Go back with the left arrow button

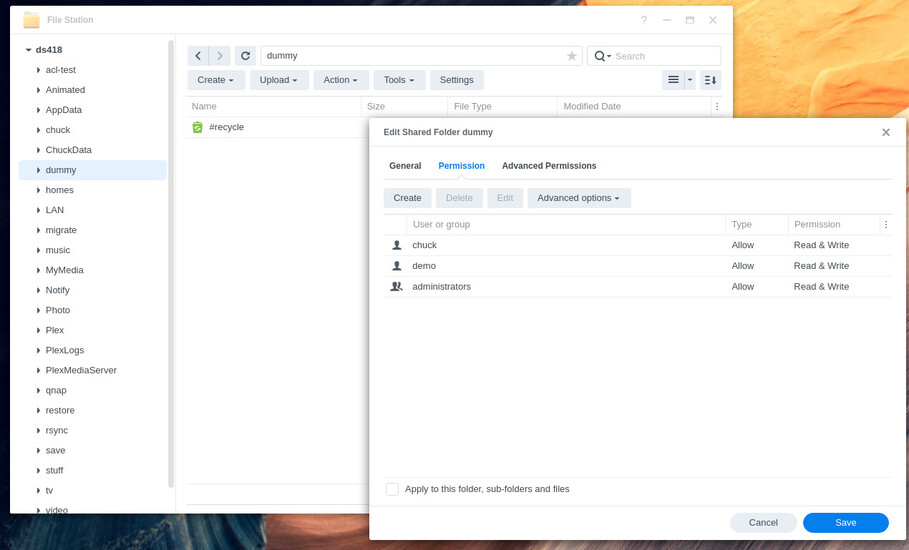198,56
